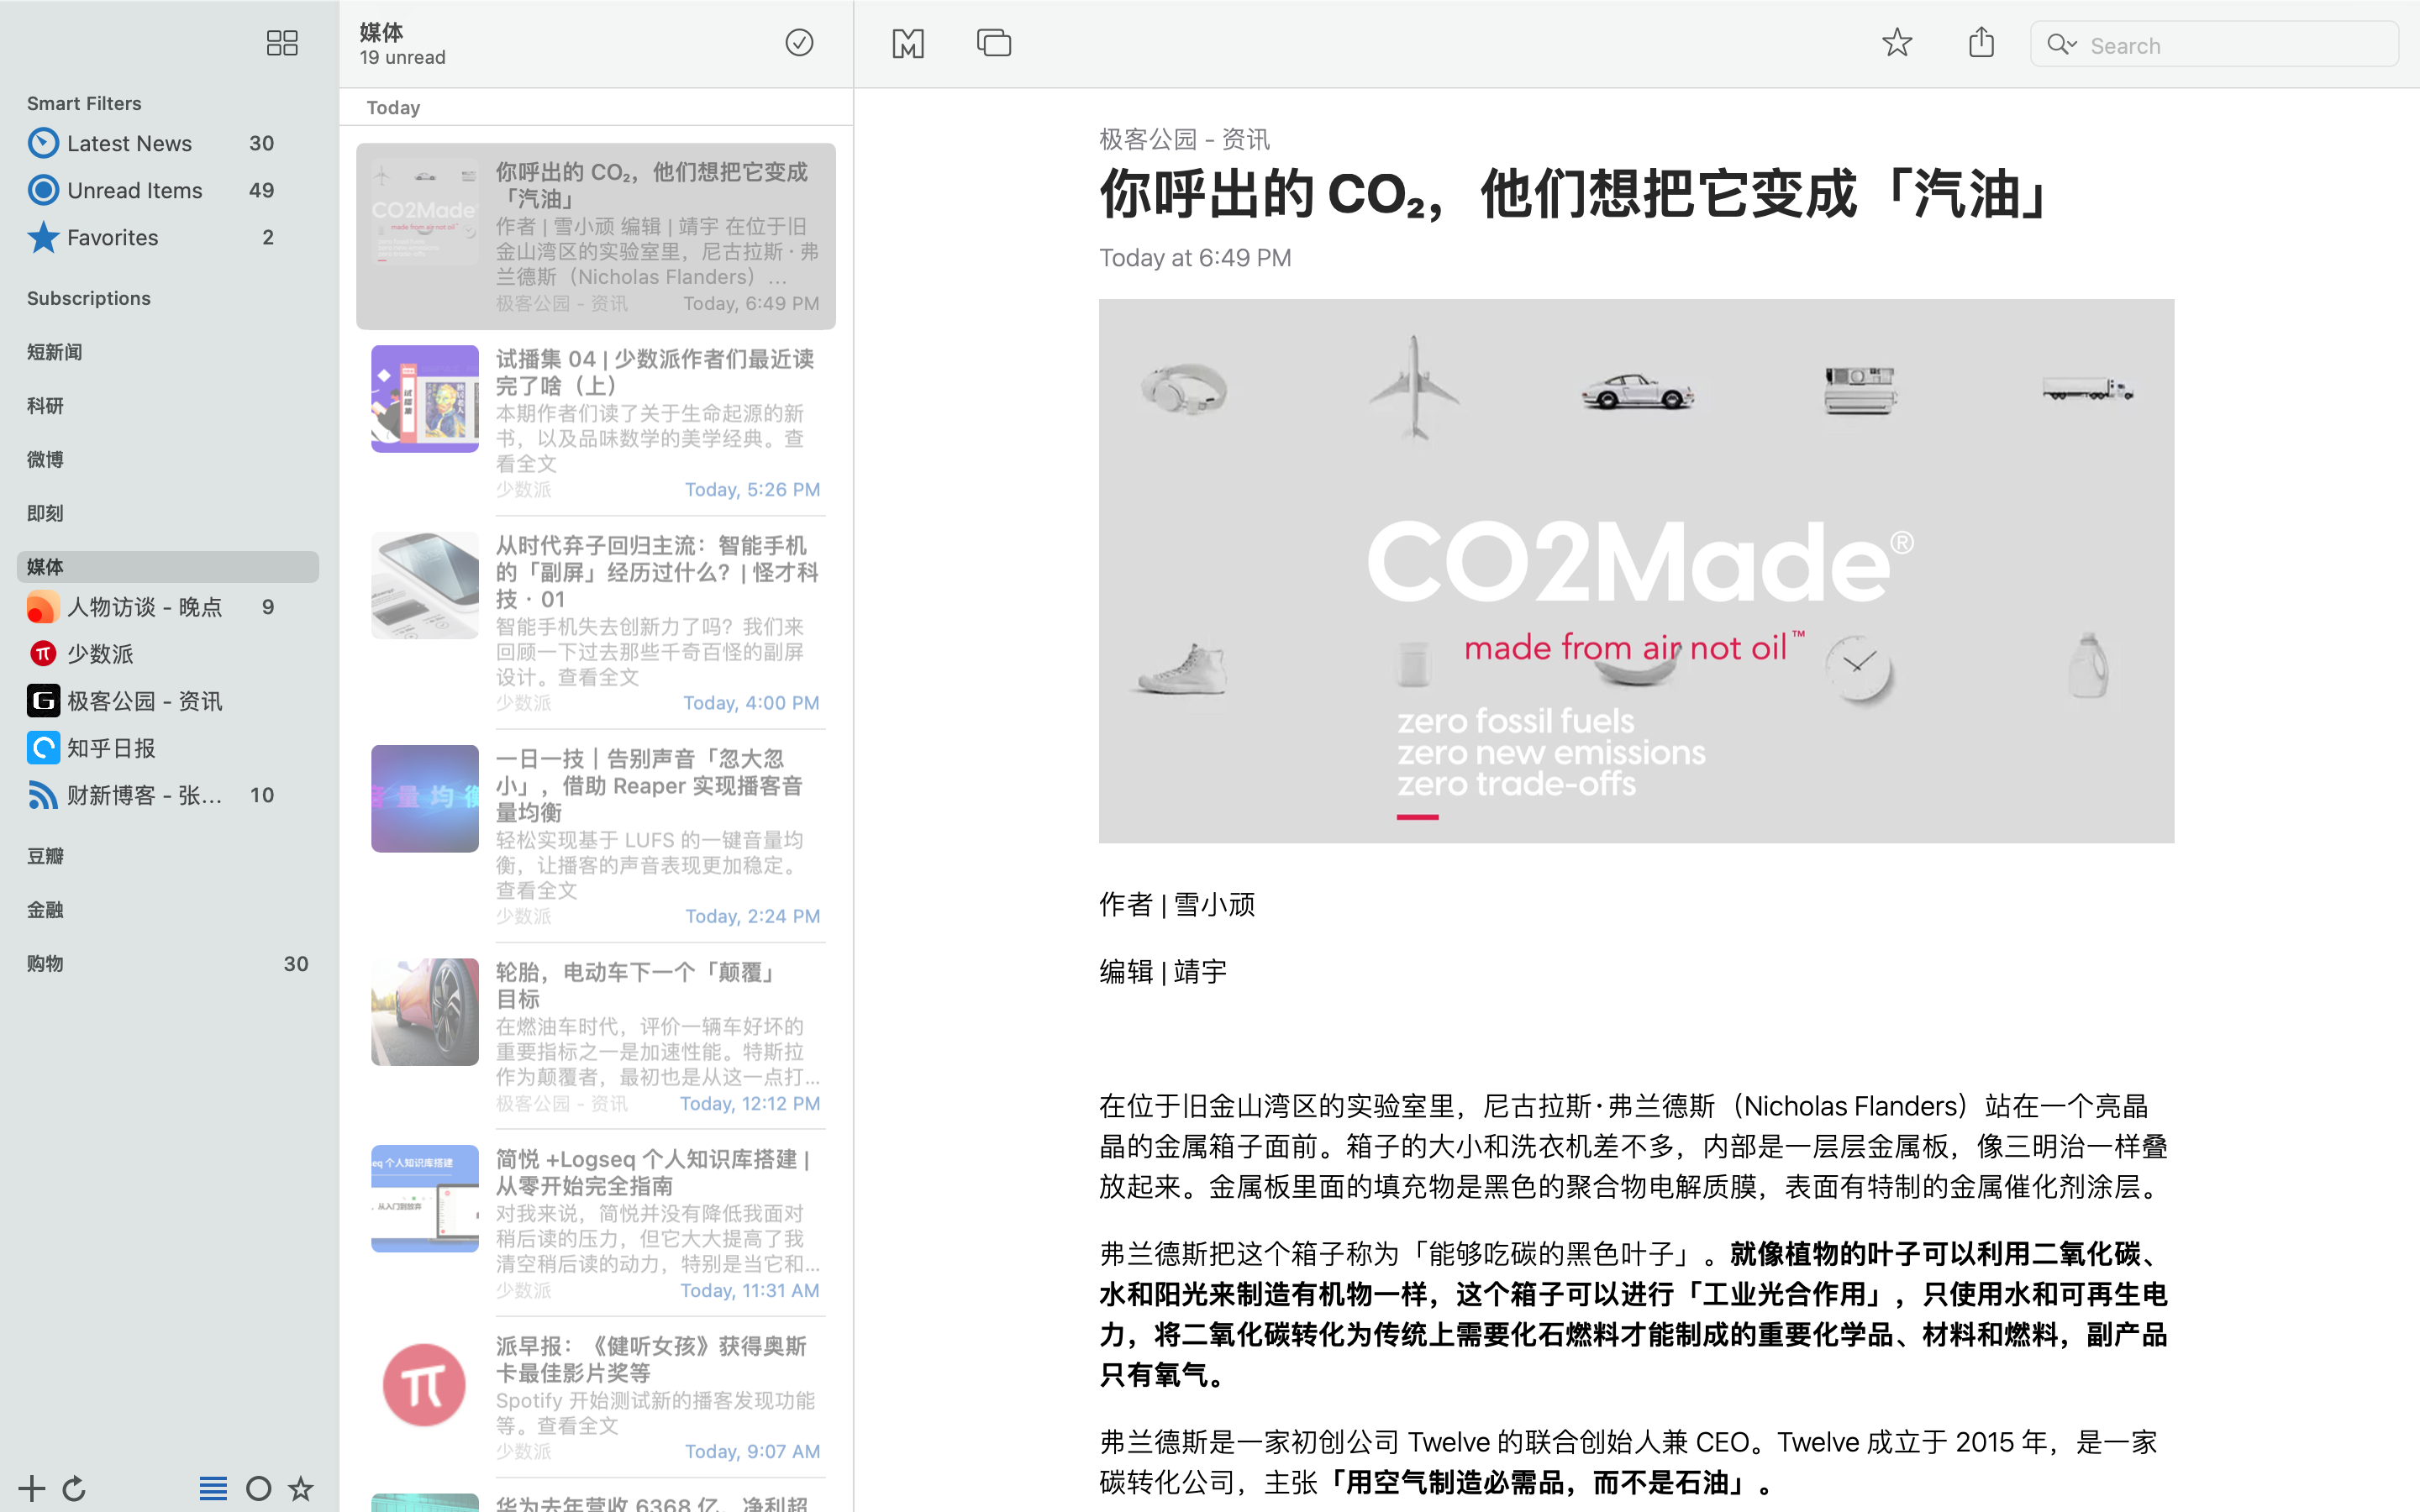Open article 试播集 04 少数派作者们

596,423
